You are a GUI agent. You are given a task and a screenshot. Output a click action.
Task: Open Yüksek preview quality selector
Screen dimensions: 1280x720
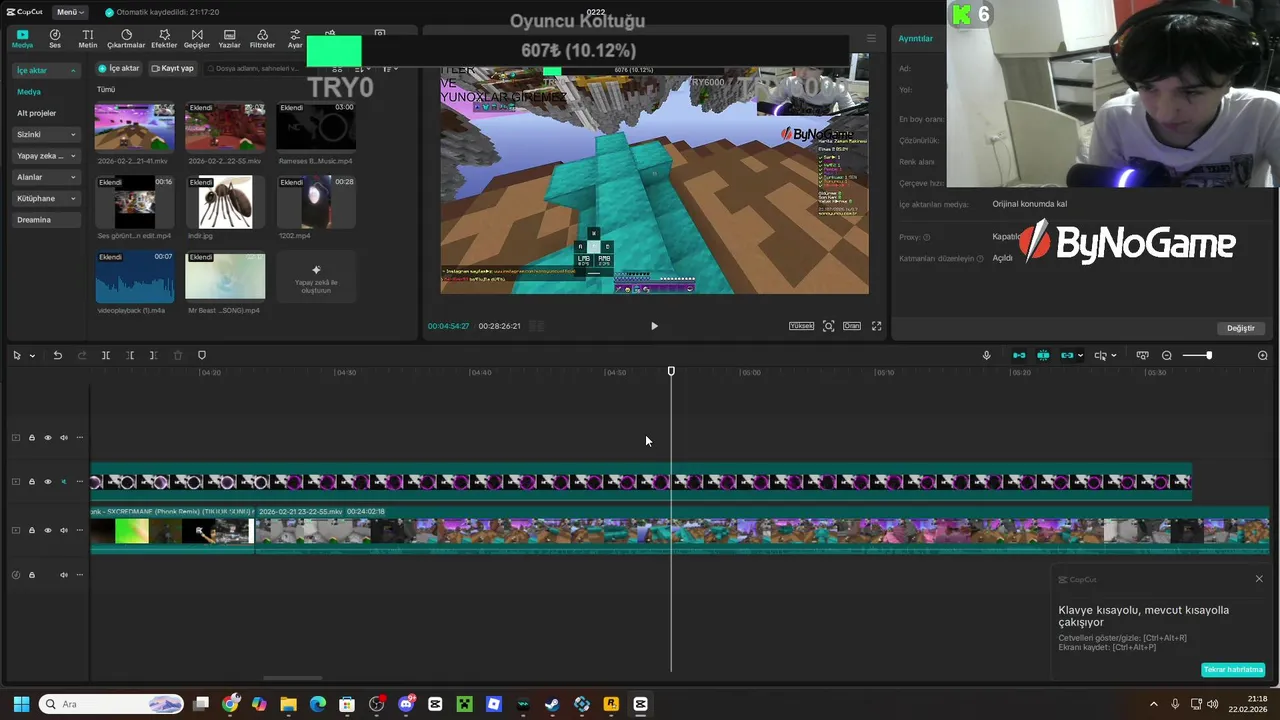pos(802,326)
